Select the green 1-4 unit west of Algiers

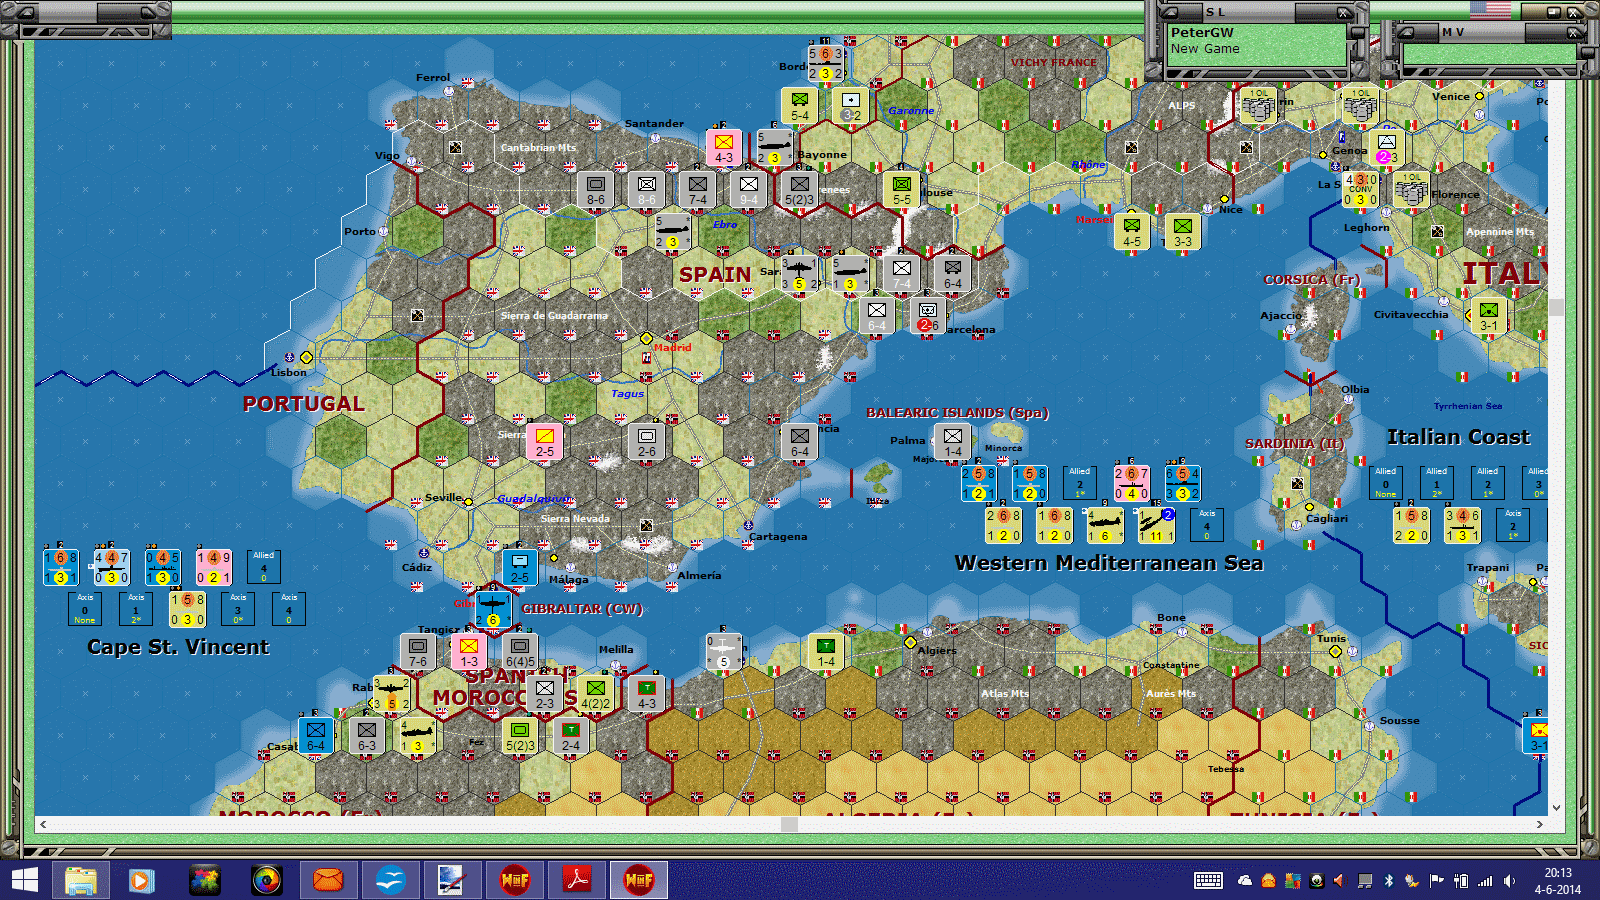tap(826, 652)
